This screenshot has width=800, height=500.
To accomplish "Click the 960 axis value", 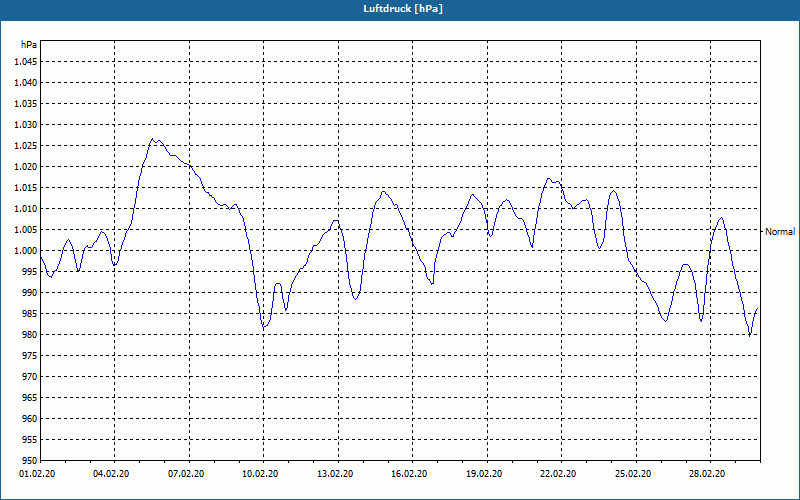I will (x=30, y=418).
